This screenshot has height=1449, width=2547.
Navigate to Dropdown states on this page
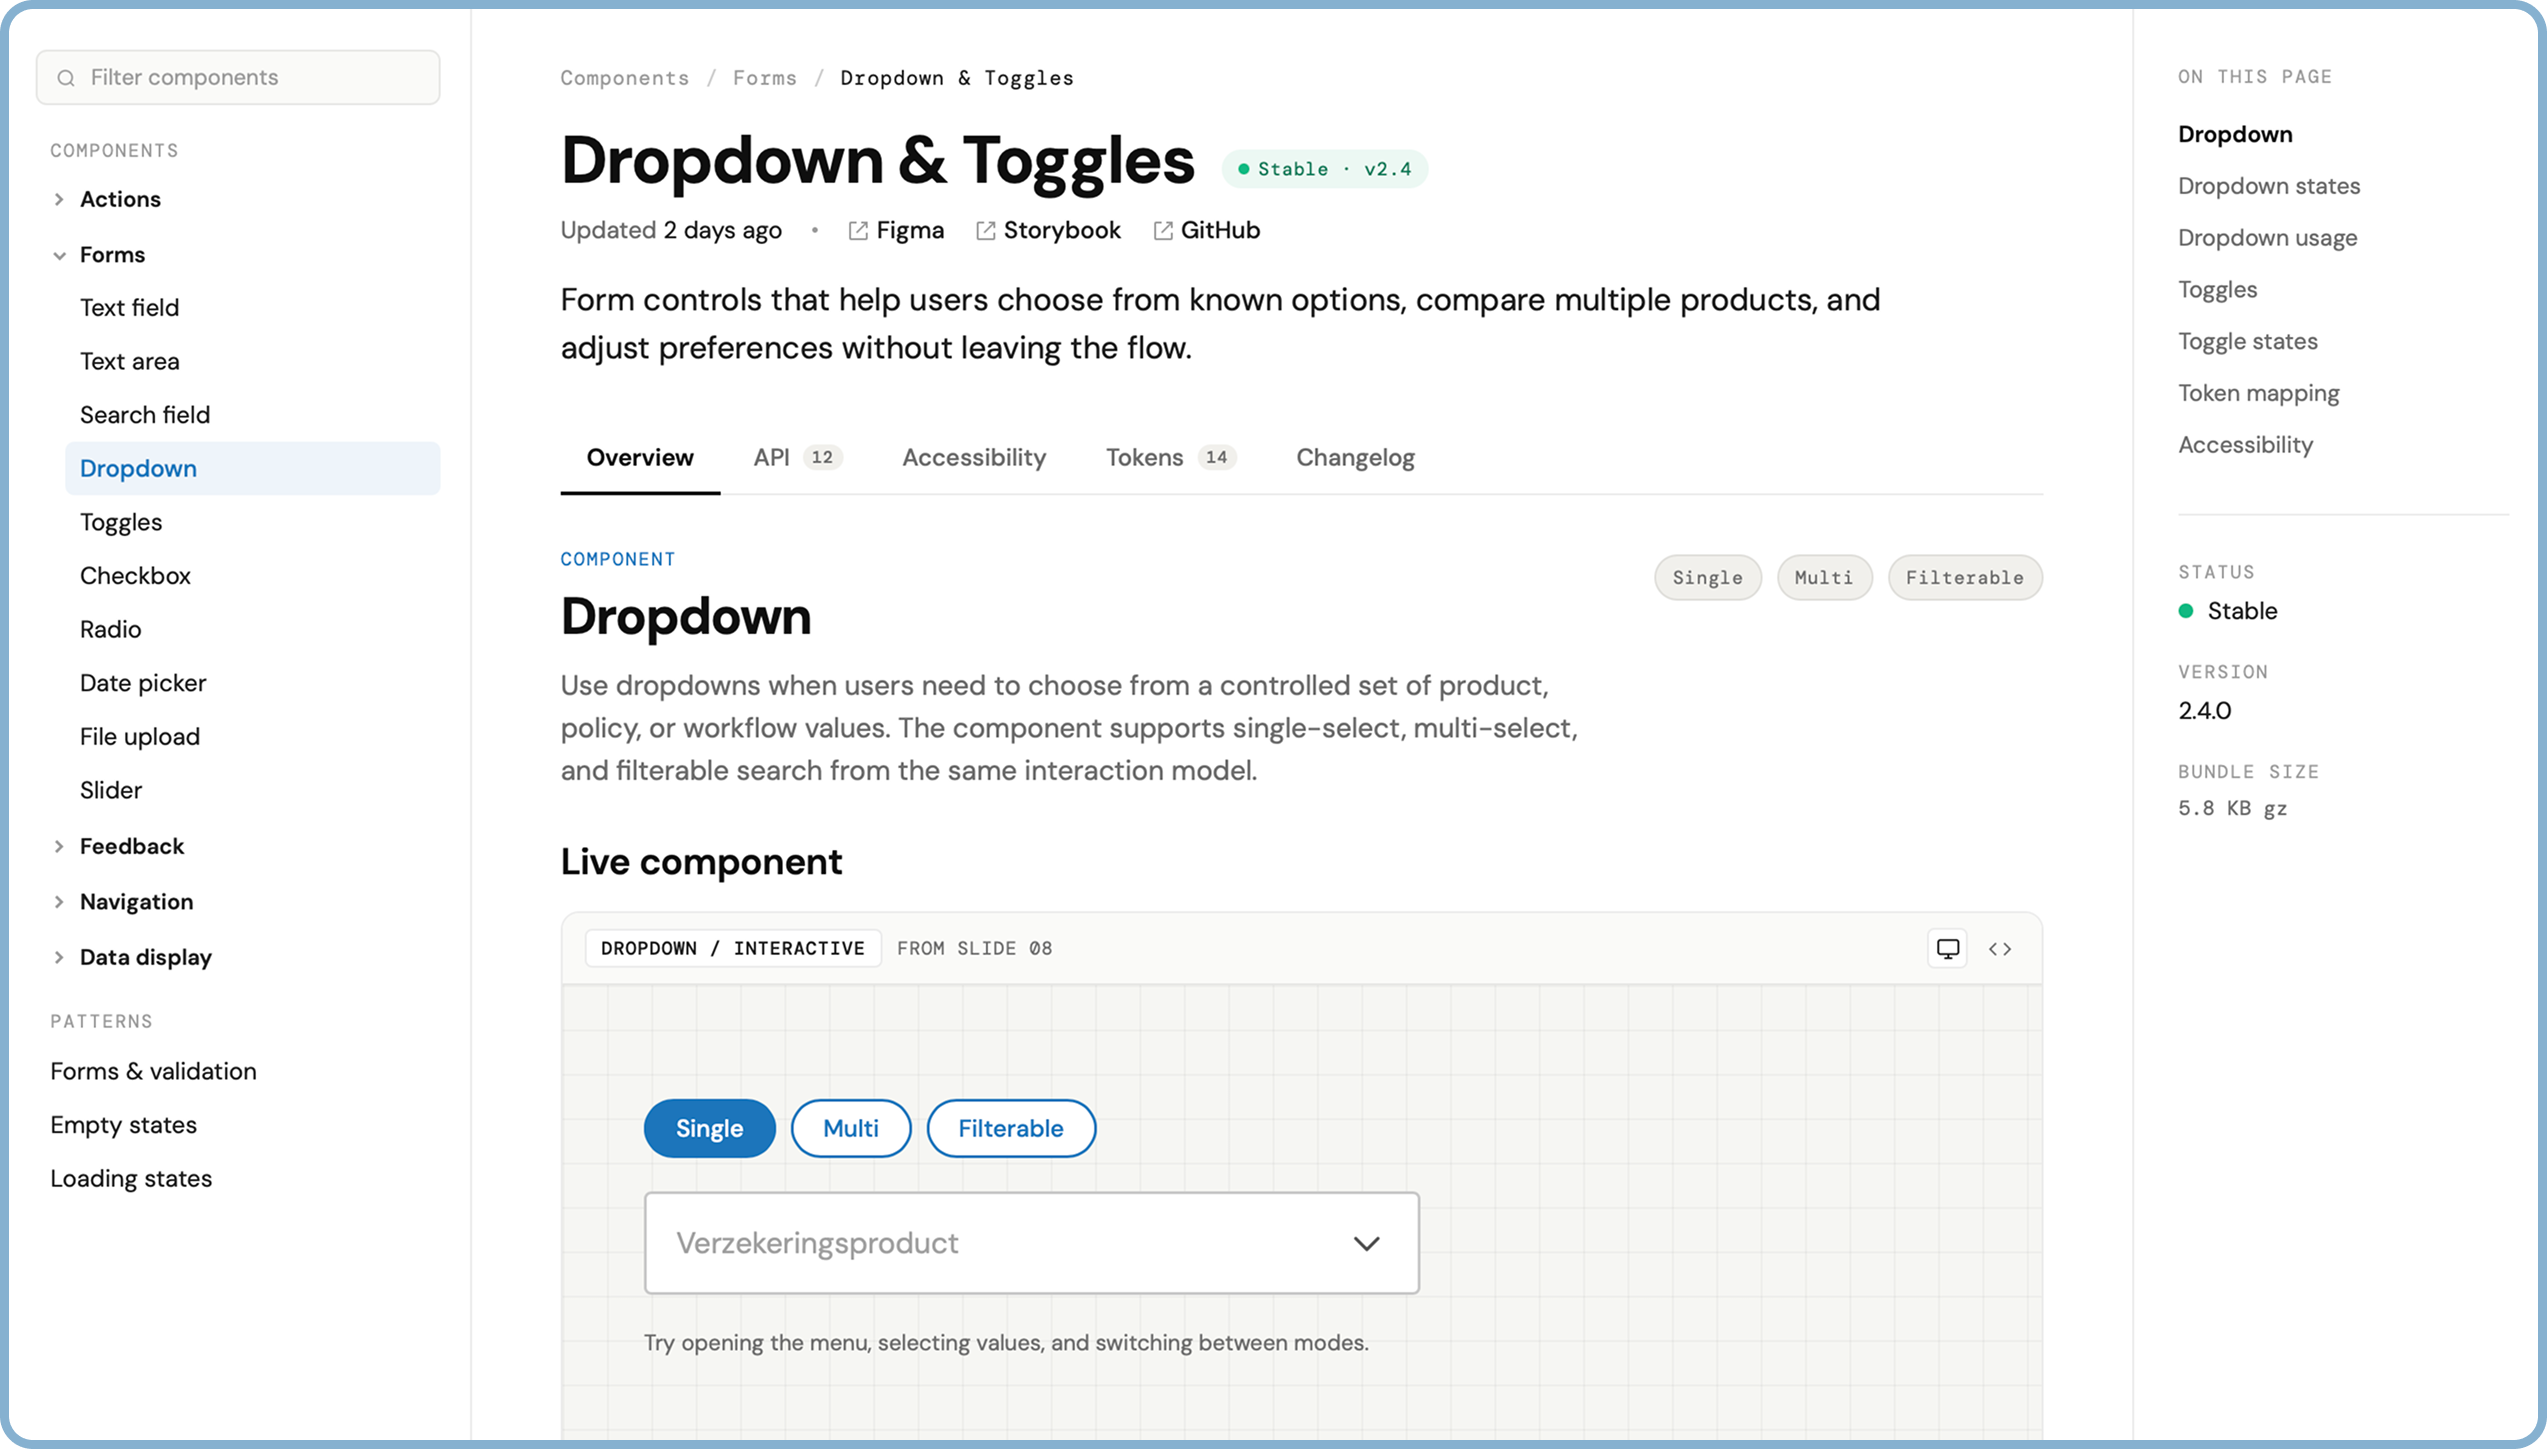(2269, 185)
